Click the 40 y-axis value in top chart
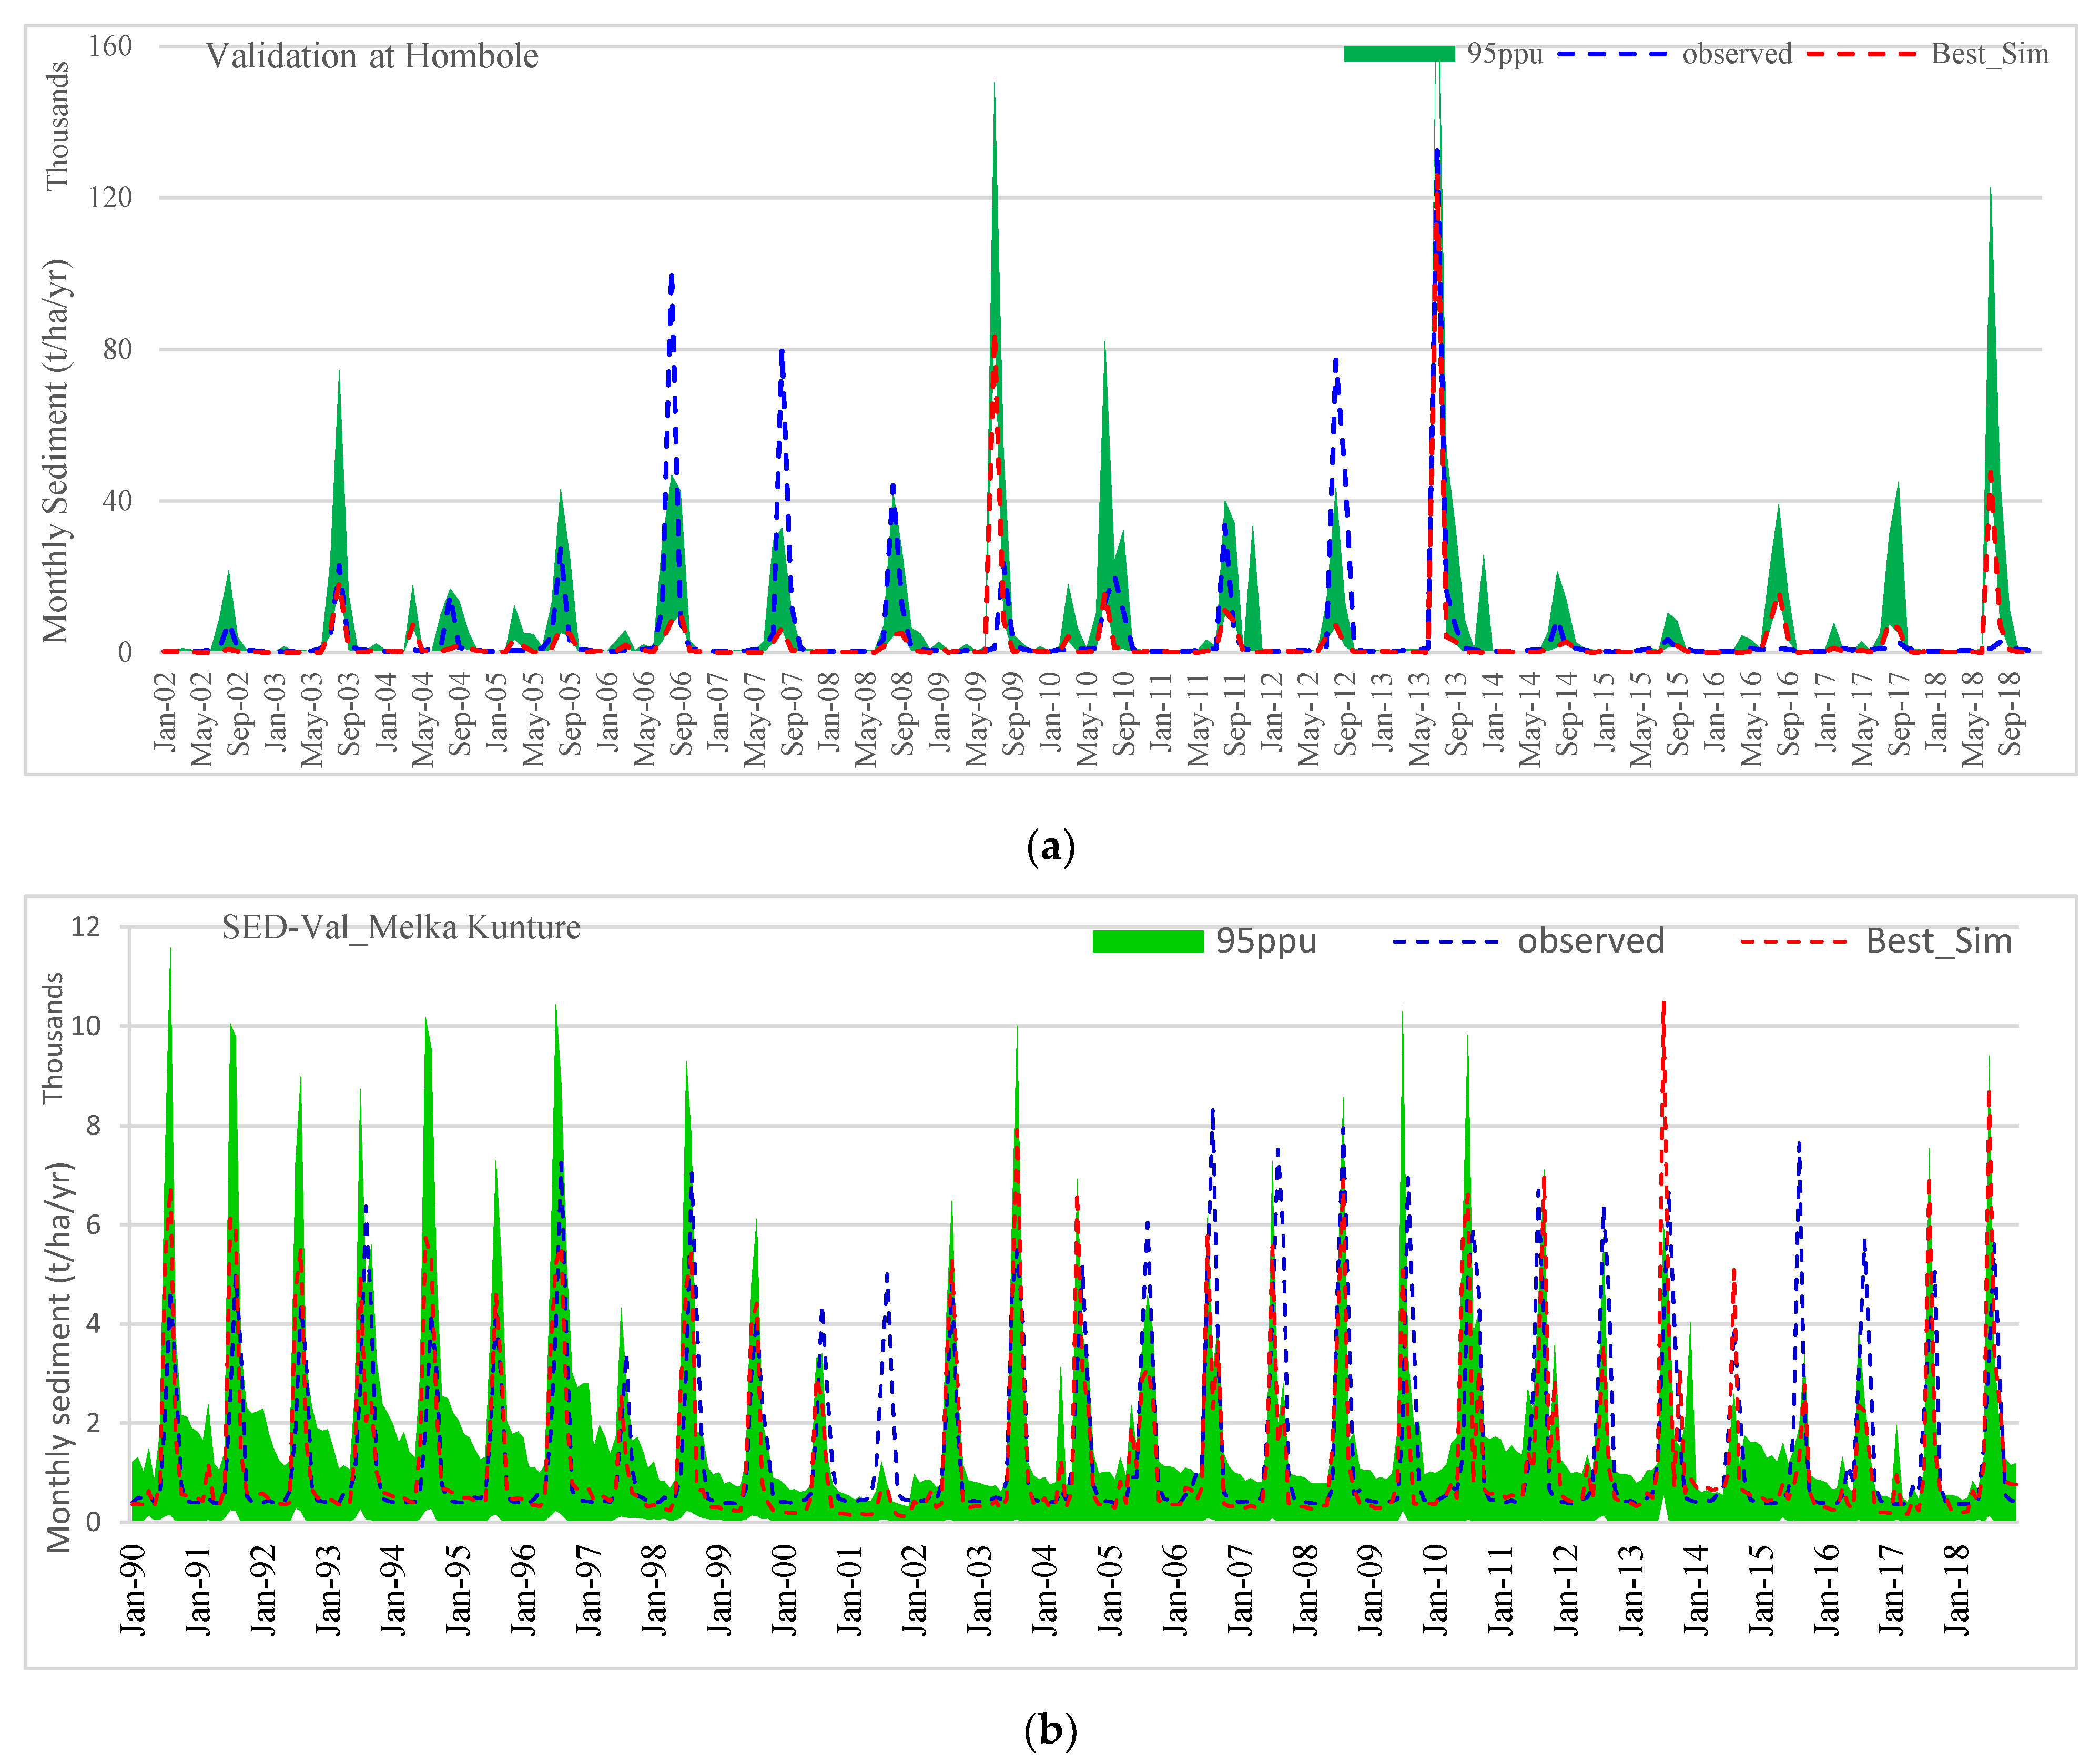This screenshot has width=2100, height=1762. pos(117,500)
